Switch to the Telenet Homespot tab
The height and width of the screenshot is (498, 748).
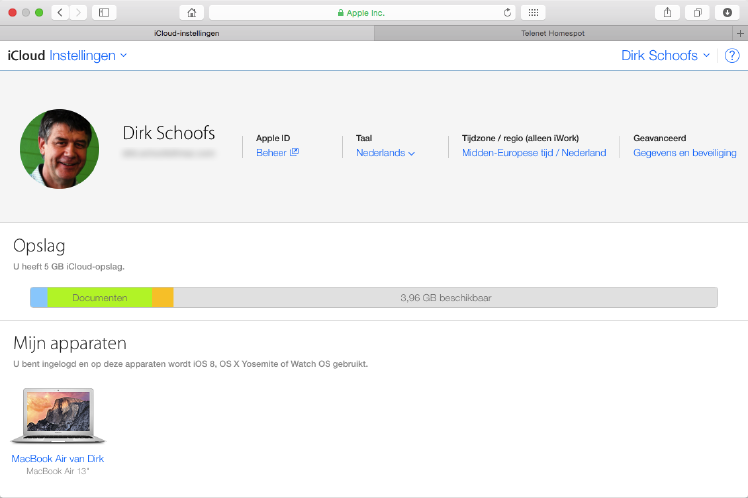553,33
